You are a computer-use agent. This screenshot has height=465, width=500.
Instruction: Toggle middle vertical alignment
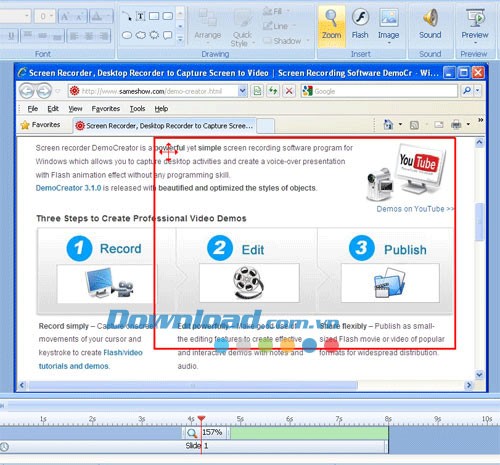click(x=42, y=35)
